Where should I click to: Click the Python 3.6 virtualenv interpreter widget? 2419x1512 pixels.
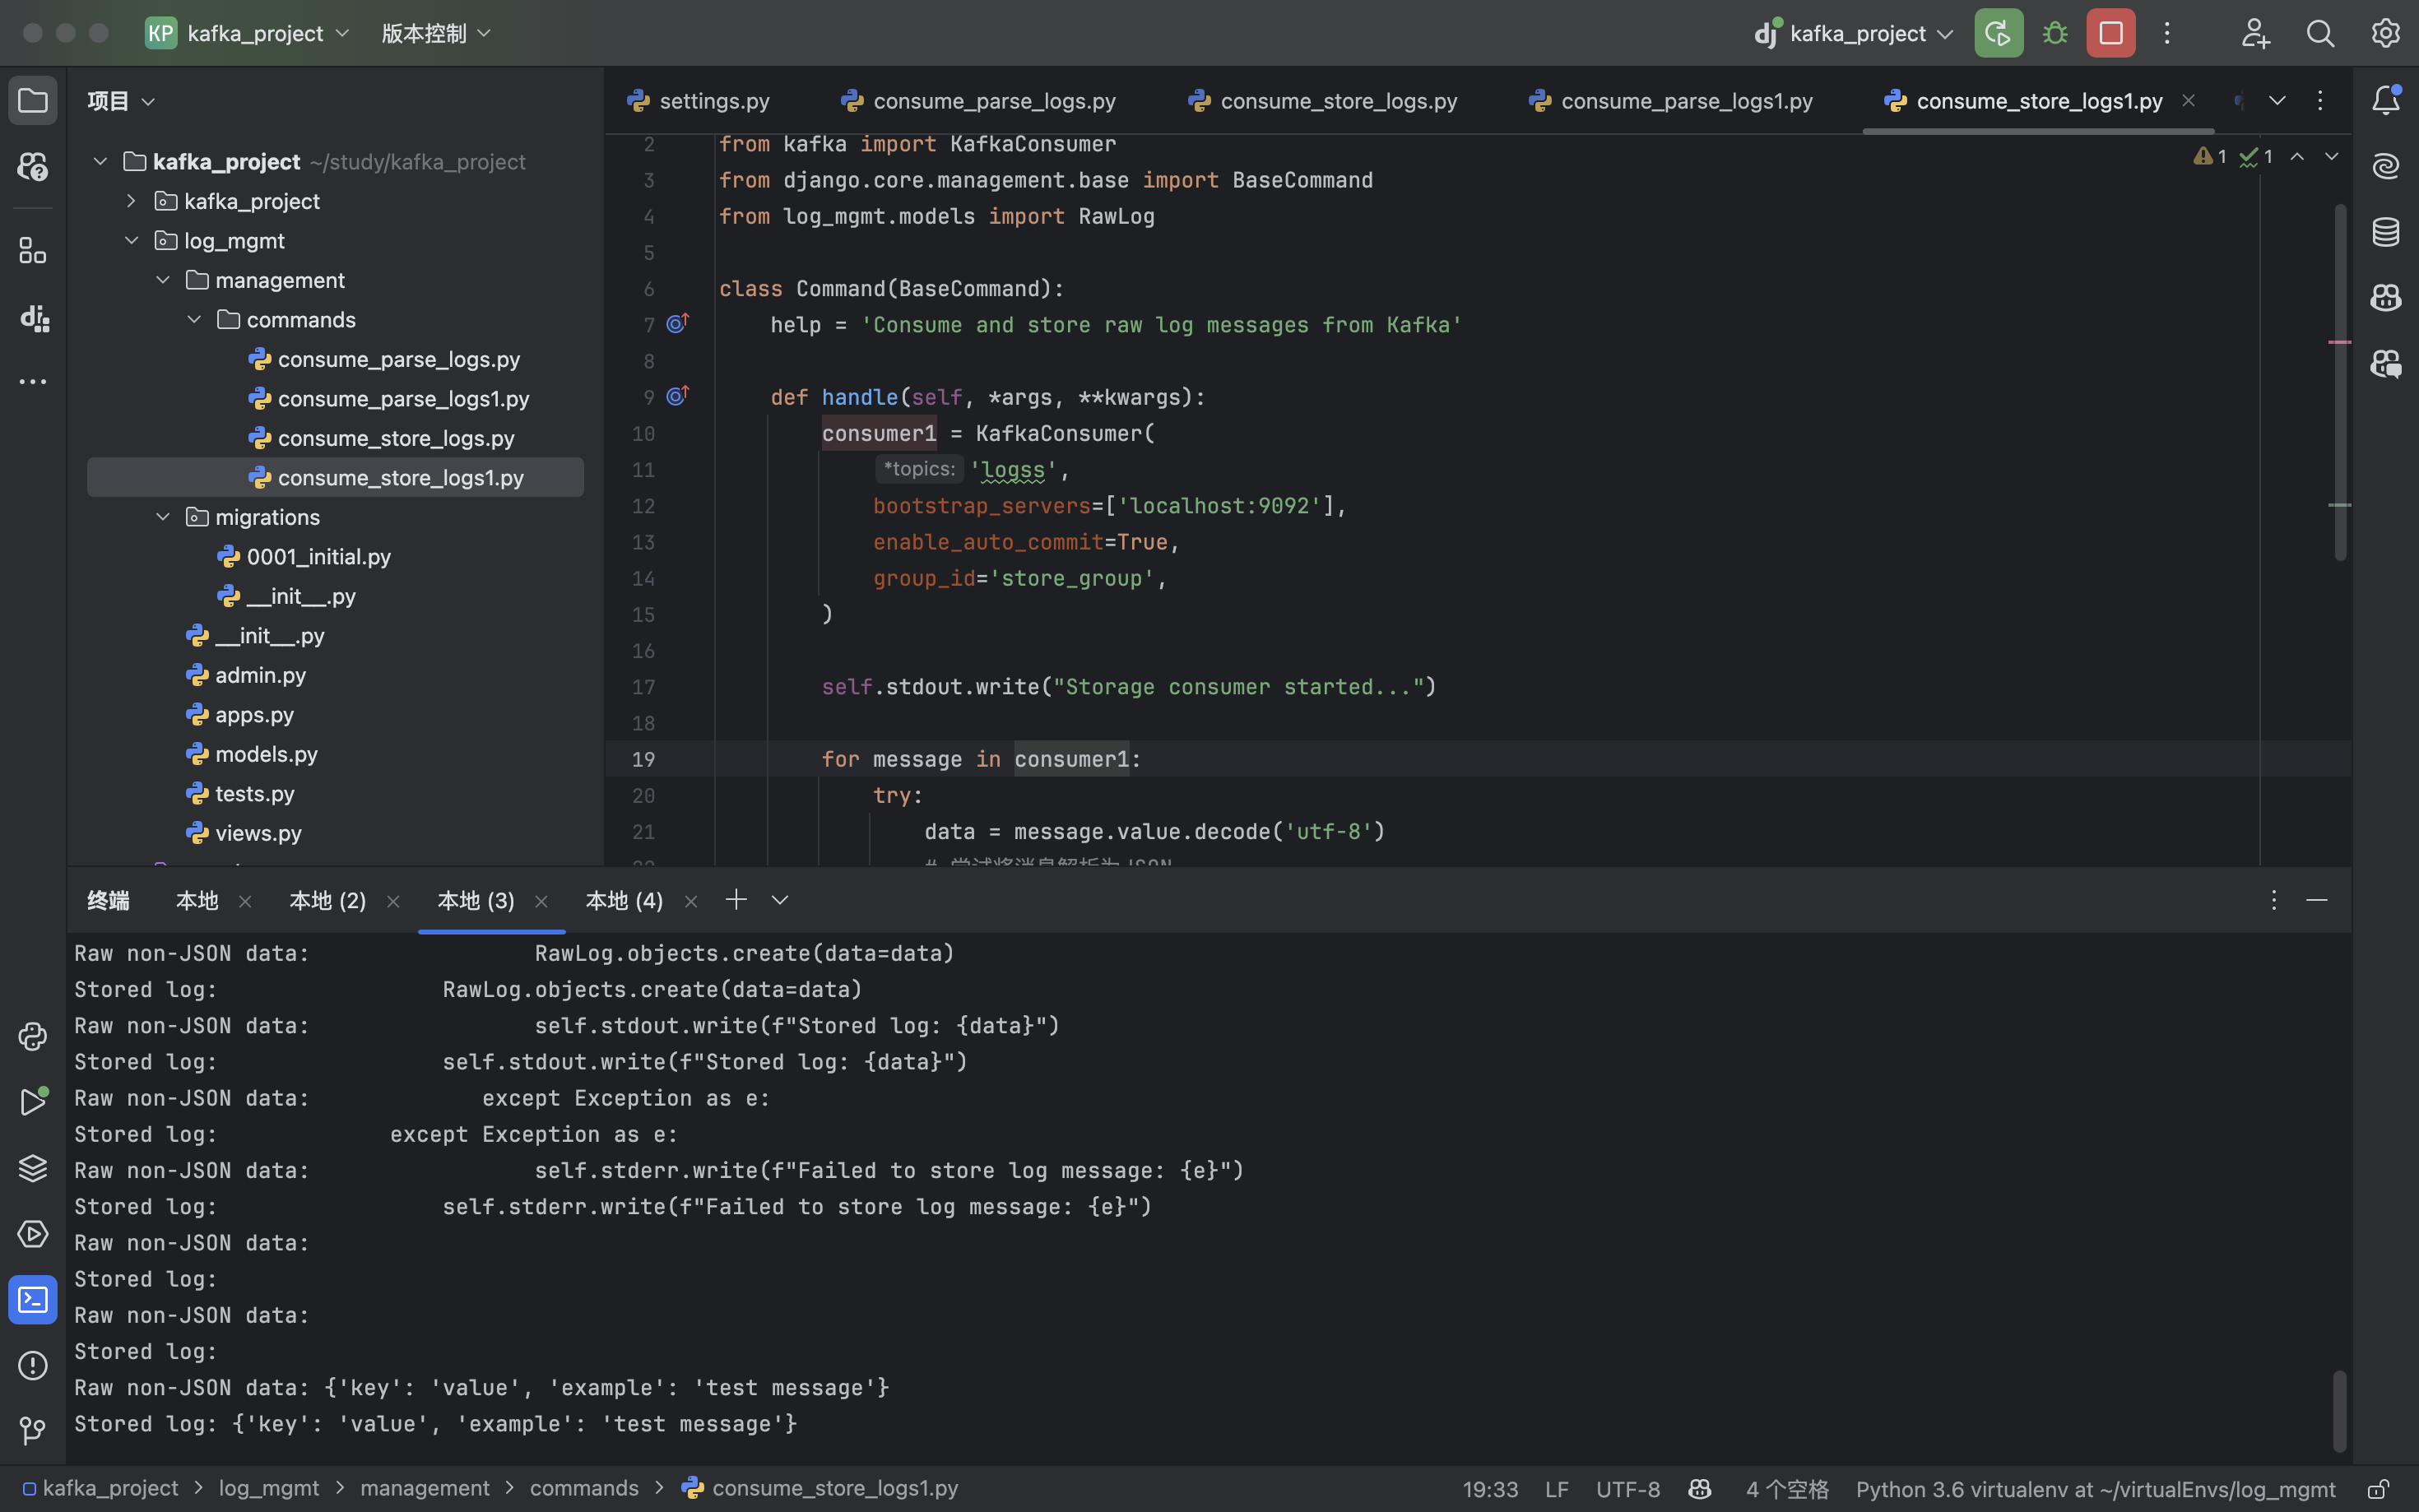(2095, 1489)
